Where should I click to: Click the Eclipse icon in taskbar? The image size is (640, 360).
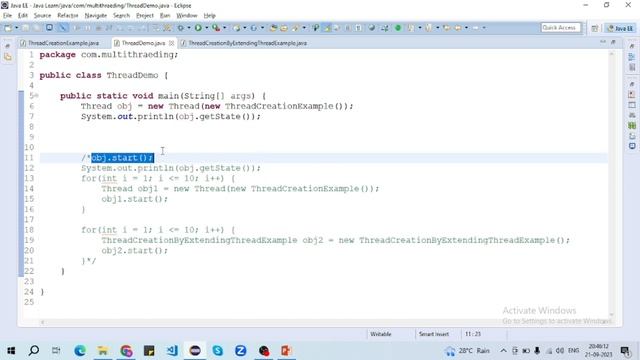pos(195,351)
